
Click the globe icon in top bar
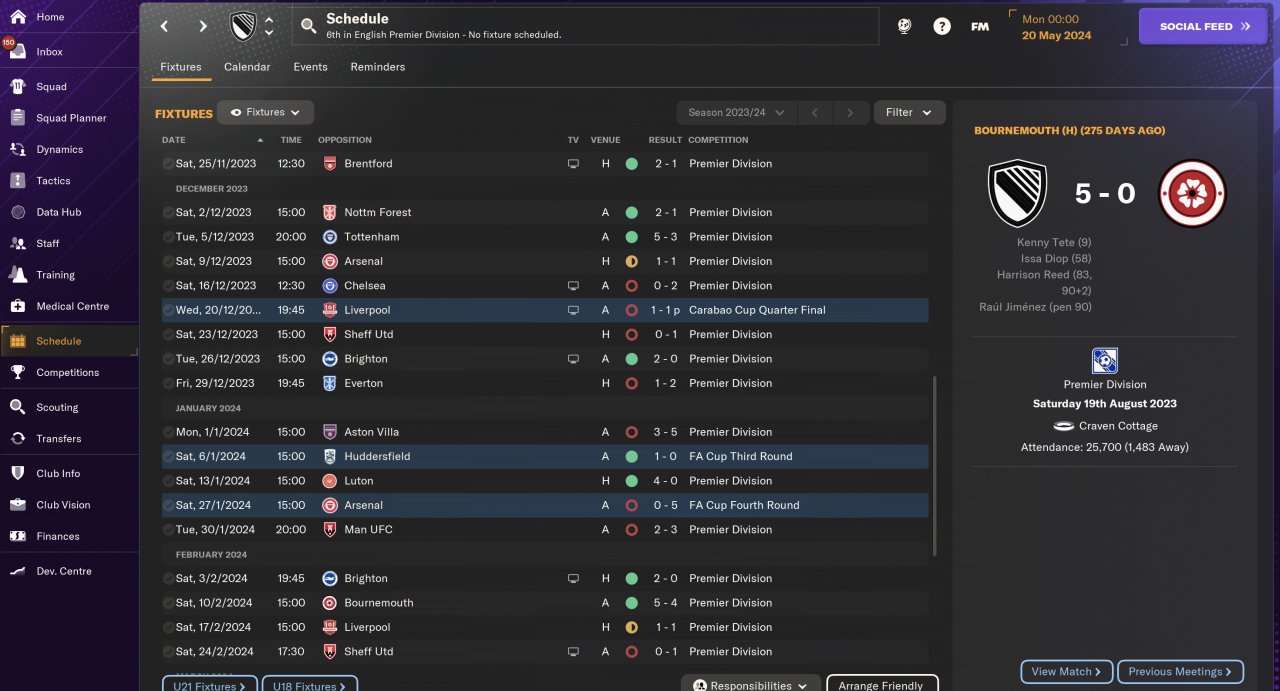904,27
